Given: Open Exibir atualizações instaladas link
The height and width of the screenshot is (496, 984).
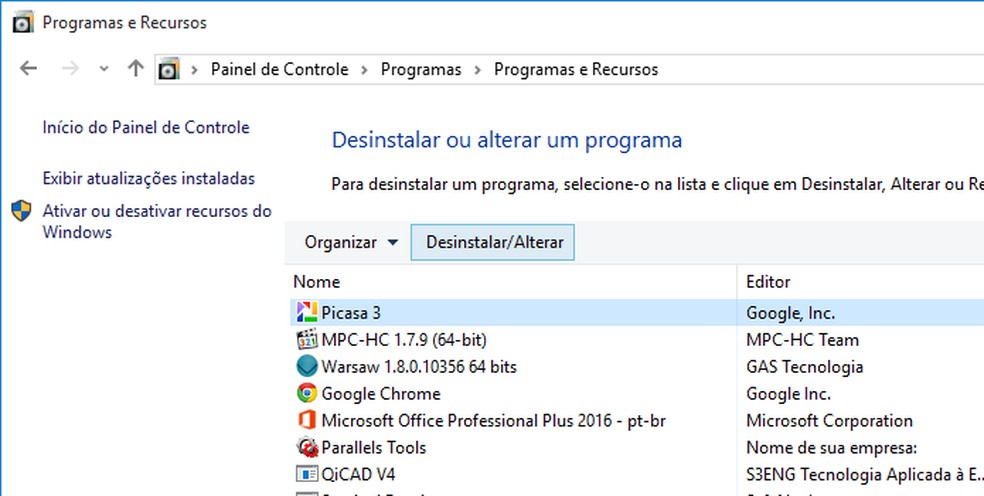Looking at the screenshot, I should pos(149,178).
